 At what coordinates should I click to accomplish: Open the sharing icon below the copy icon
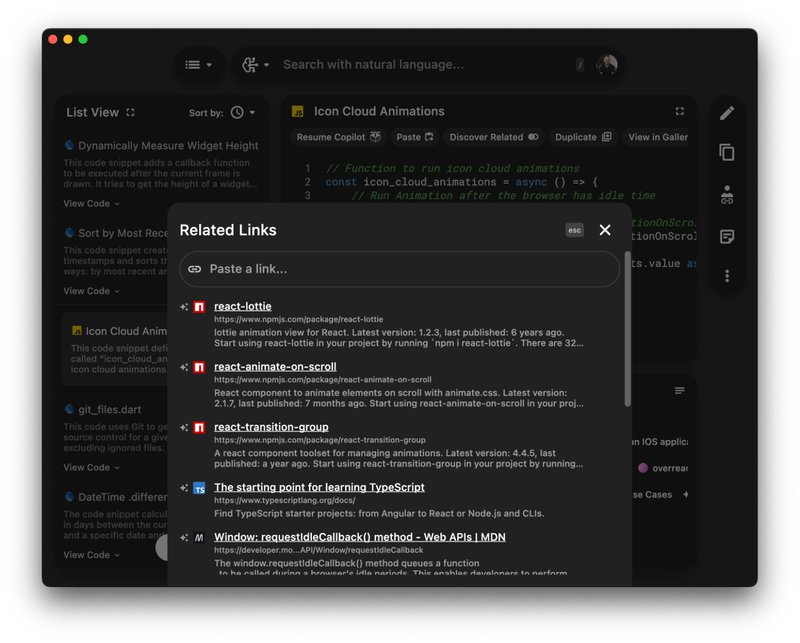727,195
